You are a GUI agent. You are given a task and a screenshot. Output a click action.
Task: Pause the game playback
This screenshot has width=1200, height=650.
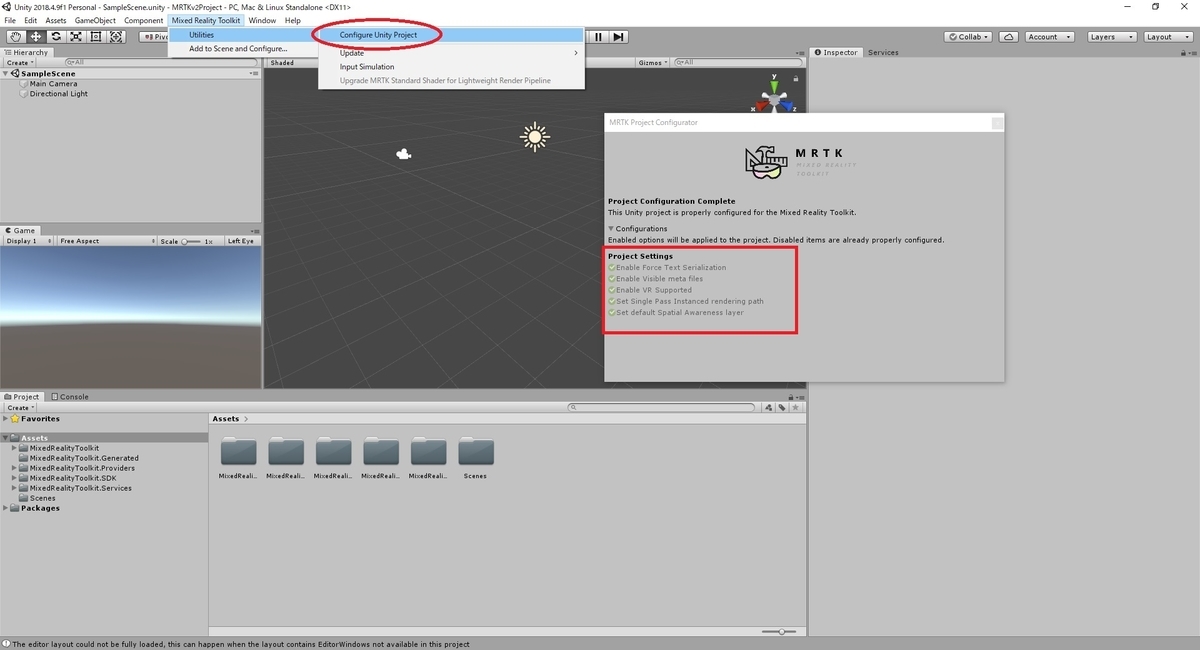[x=598, y=37]
